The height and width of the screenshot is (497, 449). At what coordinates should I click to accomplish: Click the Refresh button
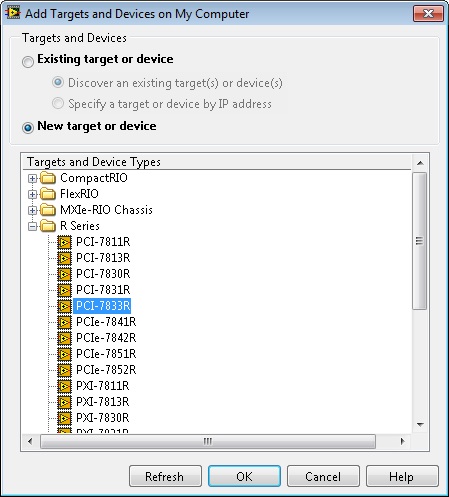[165, 476]
